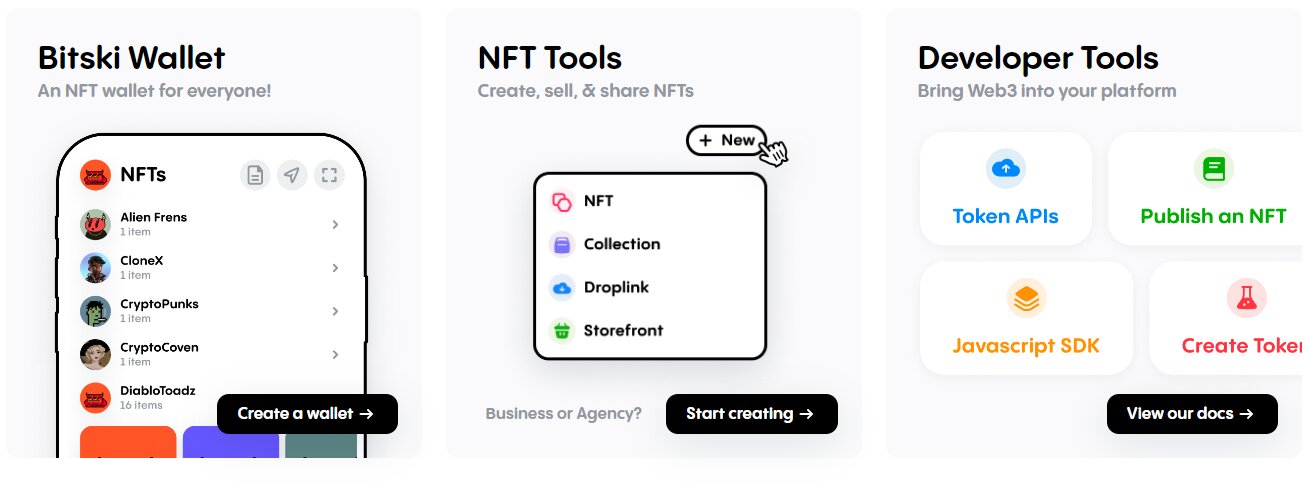The height and width of the screenshot is (484, 1307).
Task: Click the Droplink cloud icon
Action: [561, 287]
